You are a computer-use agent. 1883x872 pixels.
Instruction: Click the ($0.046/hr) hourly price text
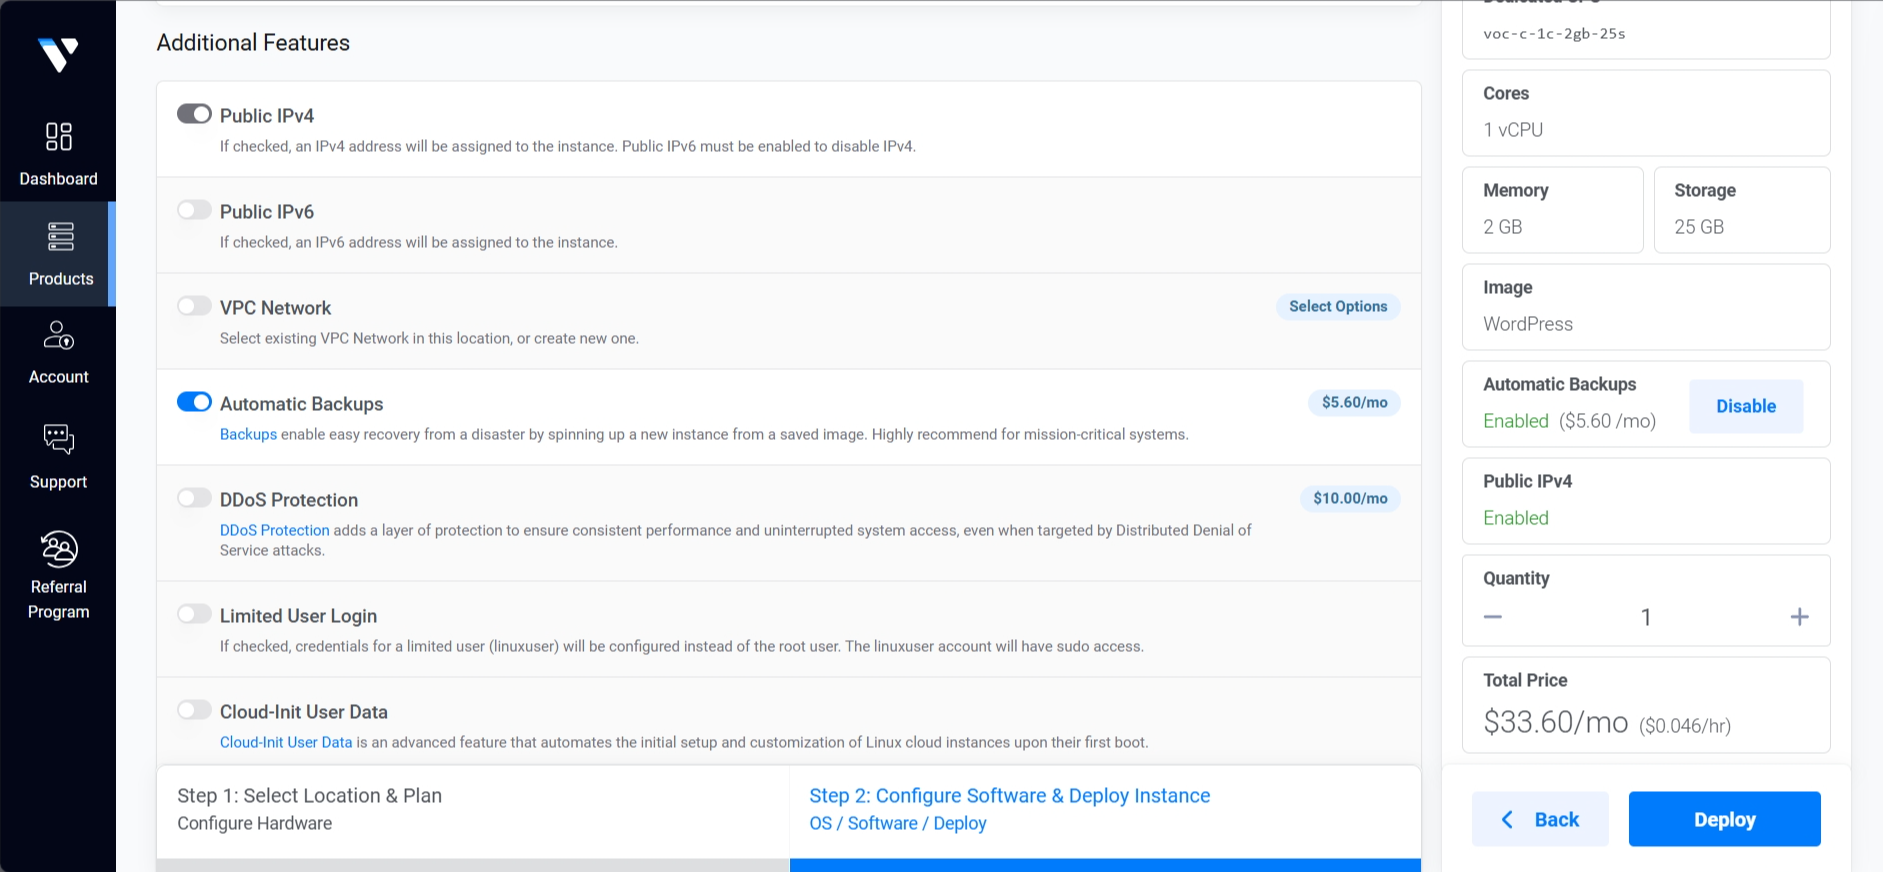click(1685, 726)
